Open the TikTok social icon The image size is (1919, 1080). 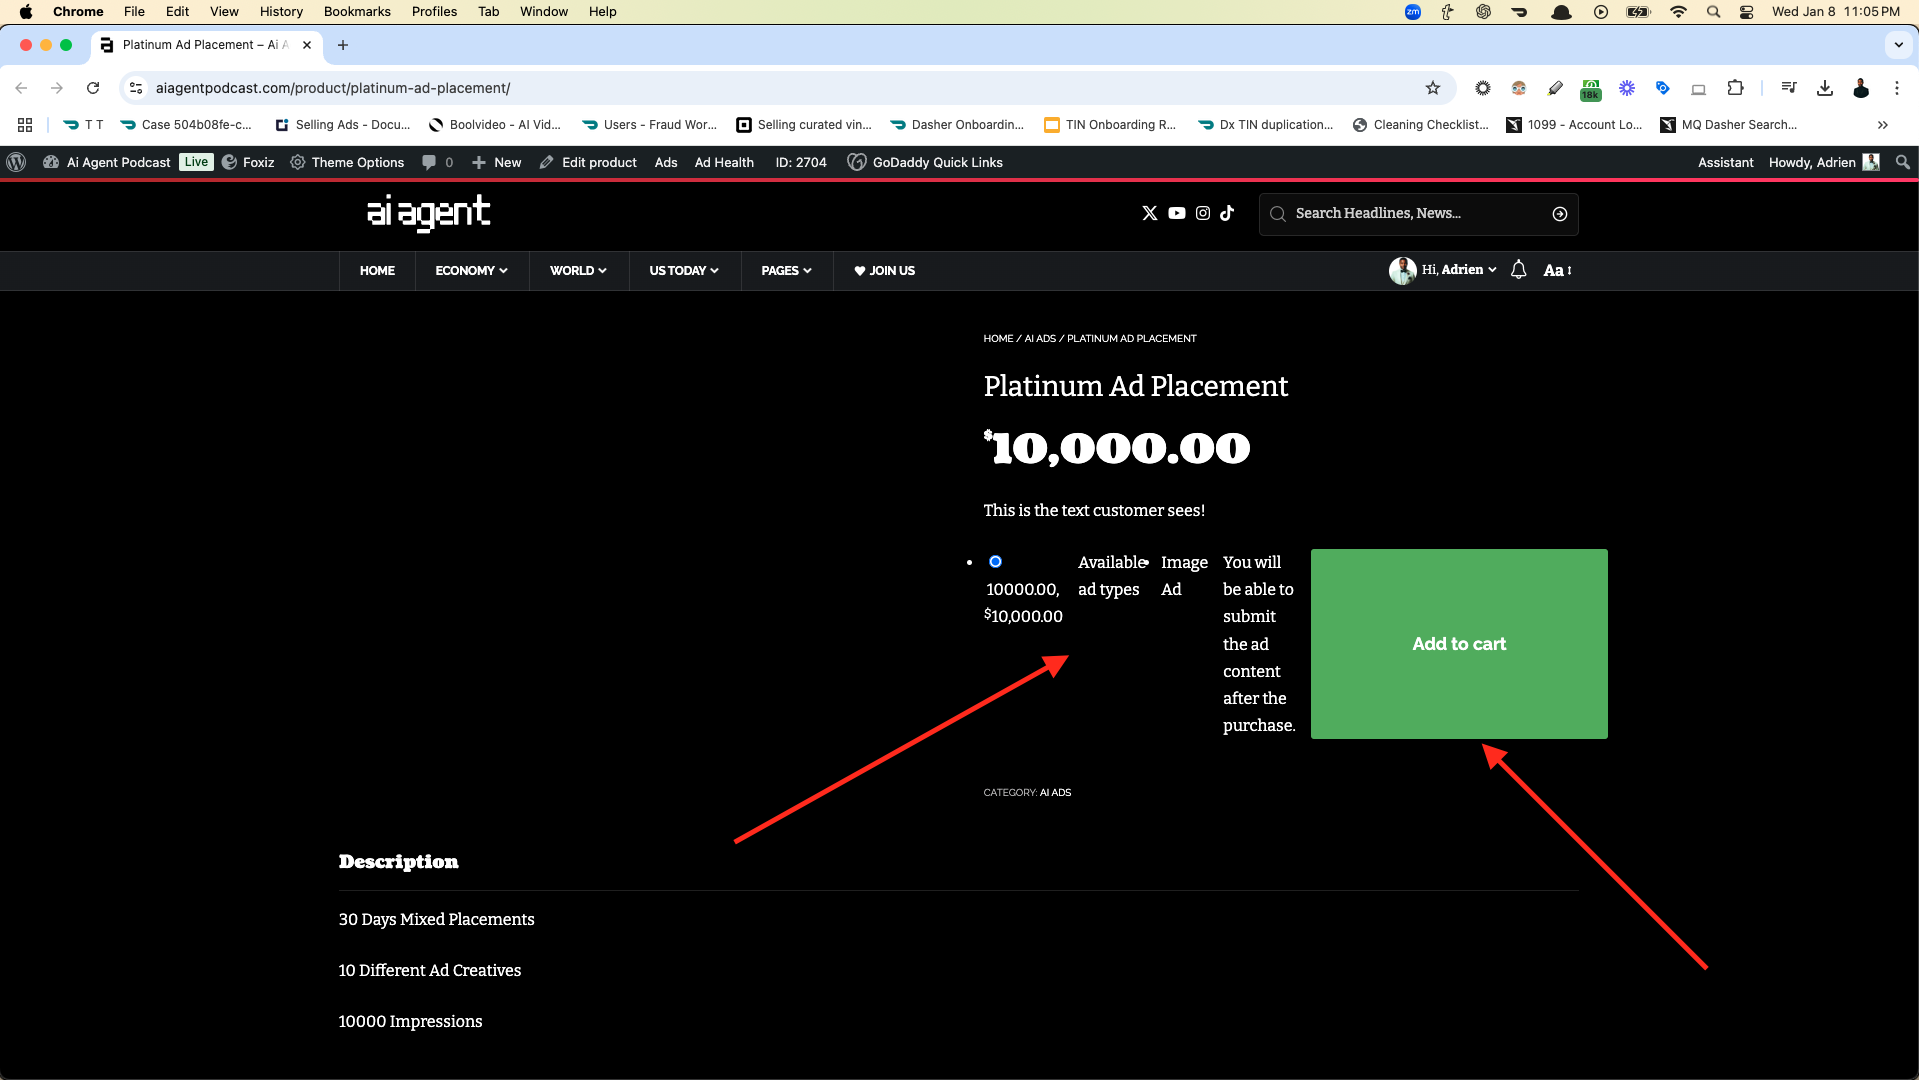pos(1227,213)
